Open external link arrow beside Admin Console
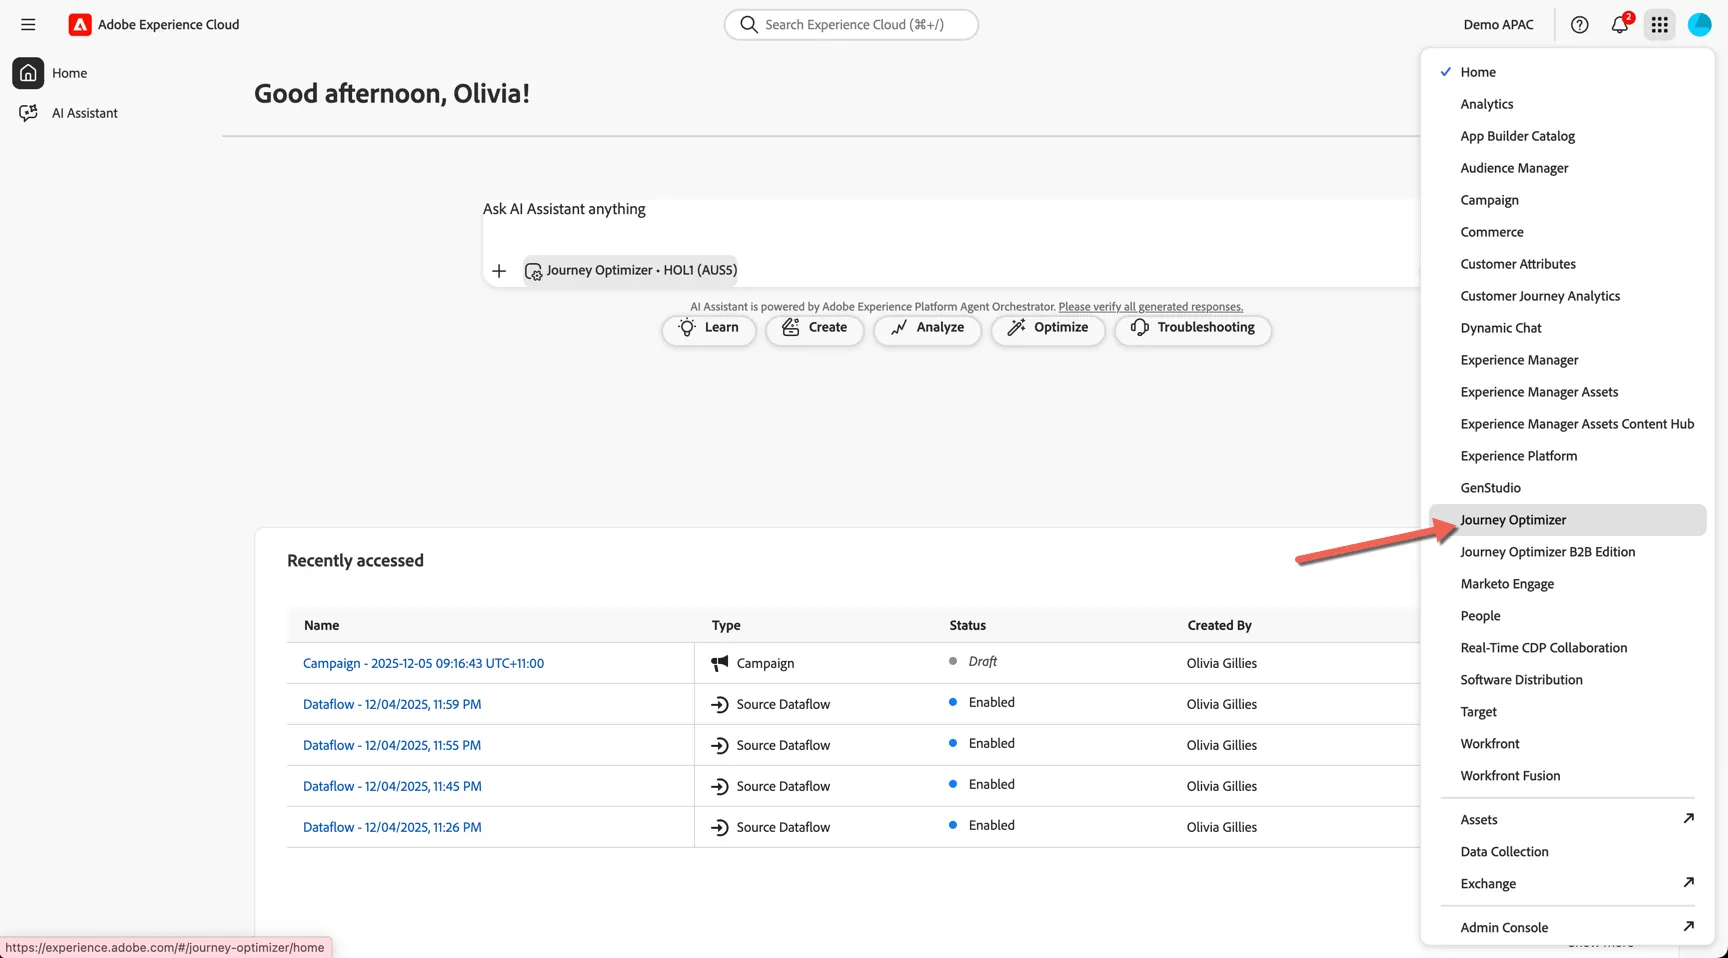1728x958 pixels. 1688,927
